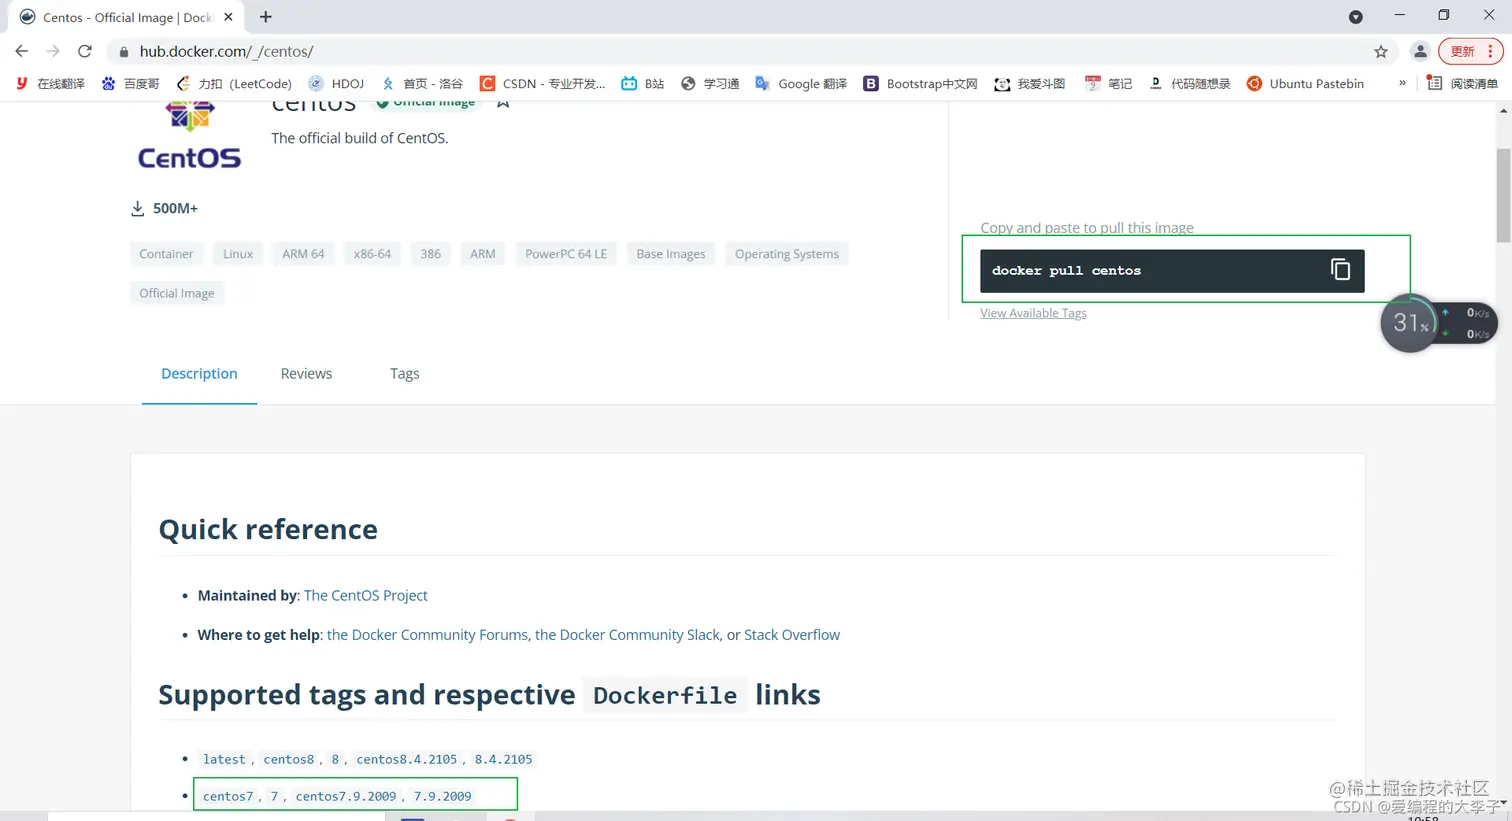The width and height of the screenshot is (1512, 821).
Task: Click the docker pull centos command text
Action: click(x=1066, y=271)
